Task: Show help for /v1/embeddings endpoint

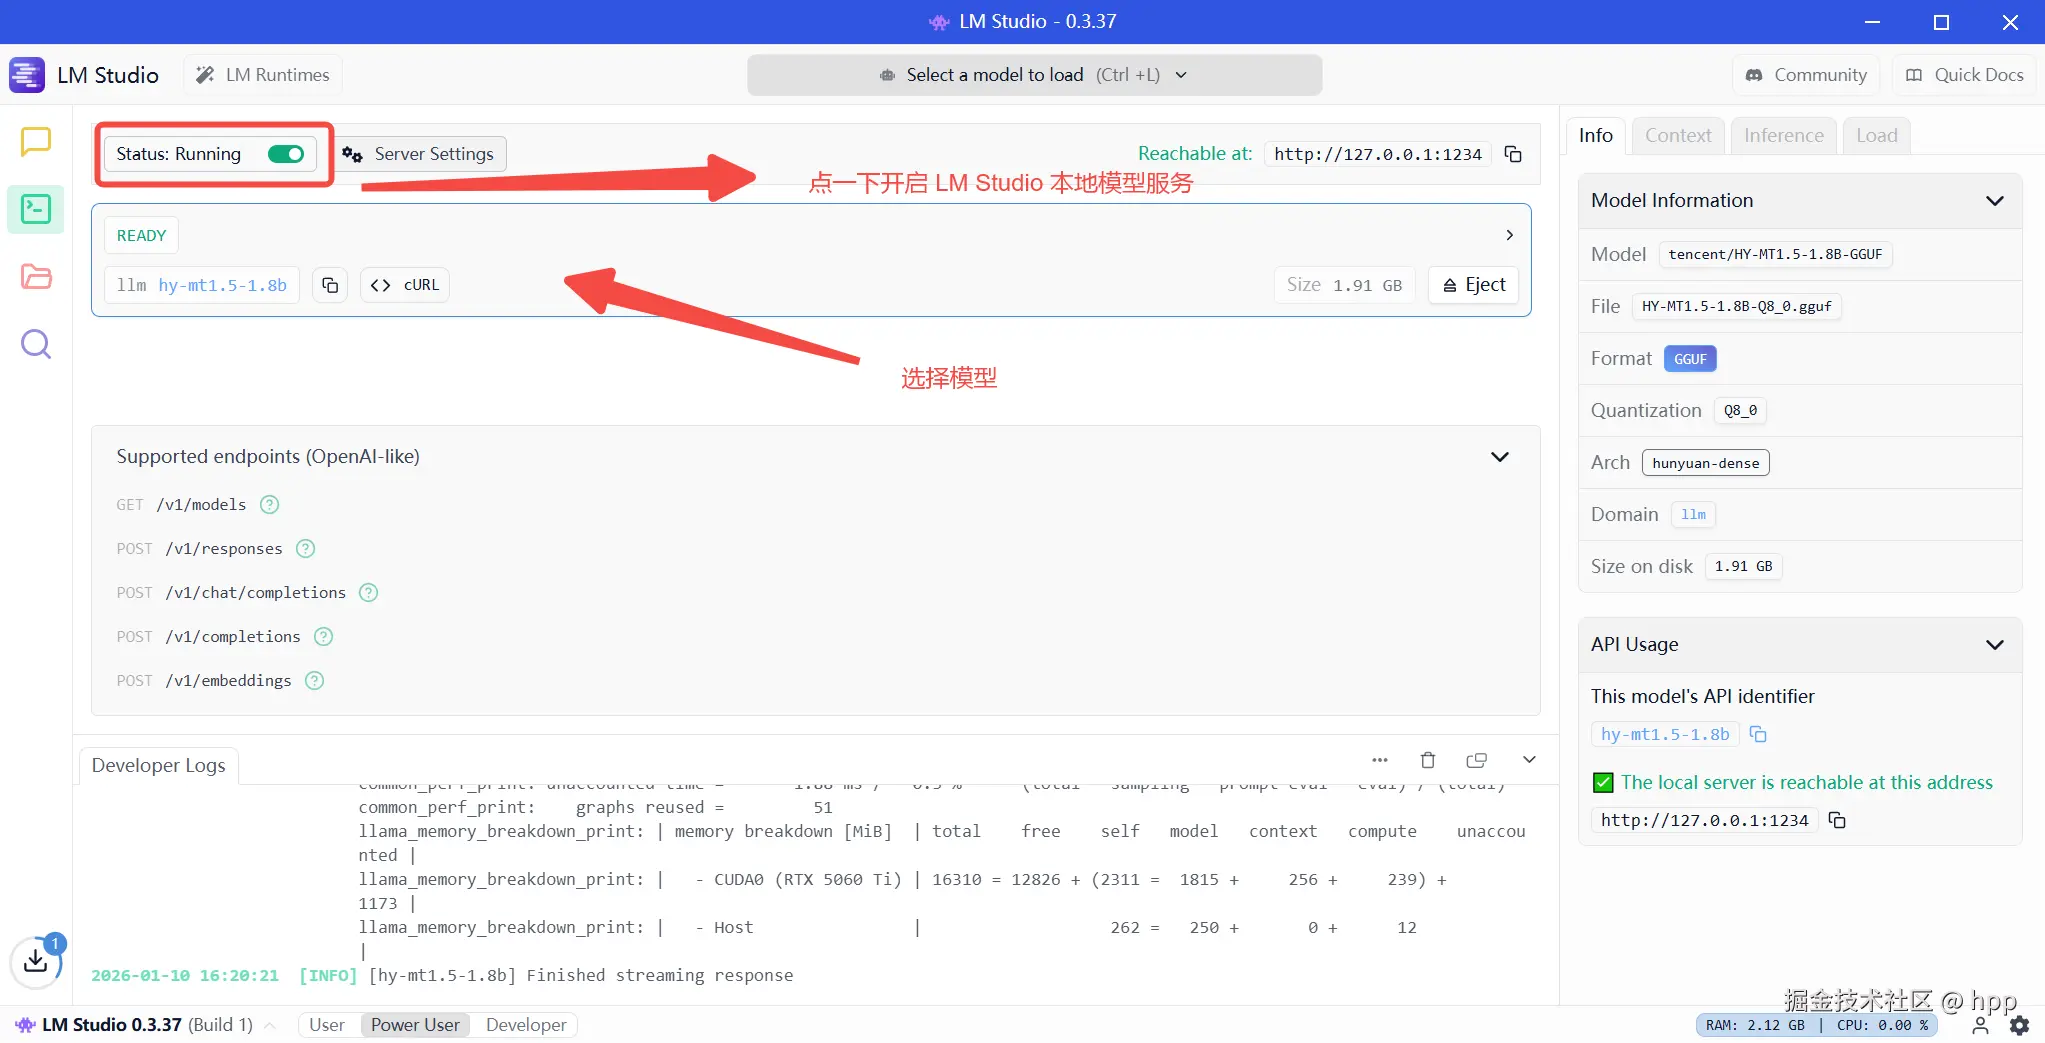Action: click(x=314, y=681)
